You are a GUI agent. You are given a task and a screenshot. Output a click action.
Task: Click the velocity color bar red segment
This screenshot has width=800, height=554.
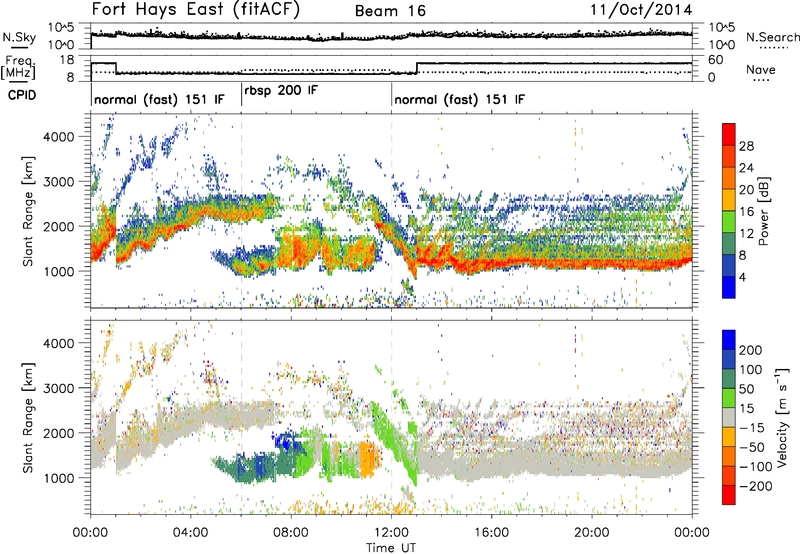pyautogui.click(x=729, y=495)
